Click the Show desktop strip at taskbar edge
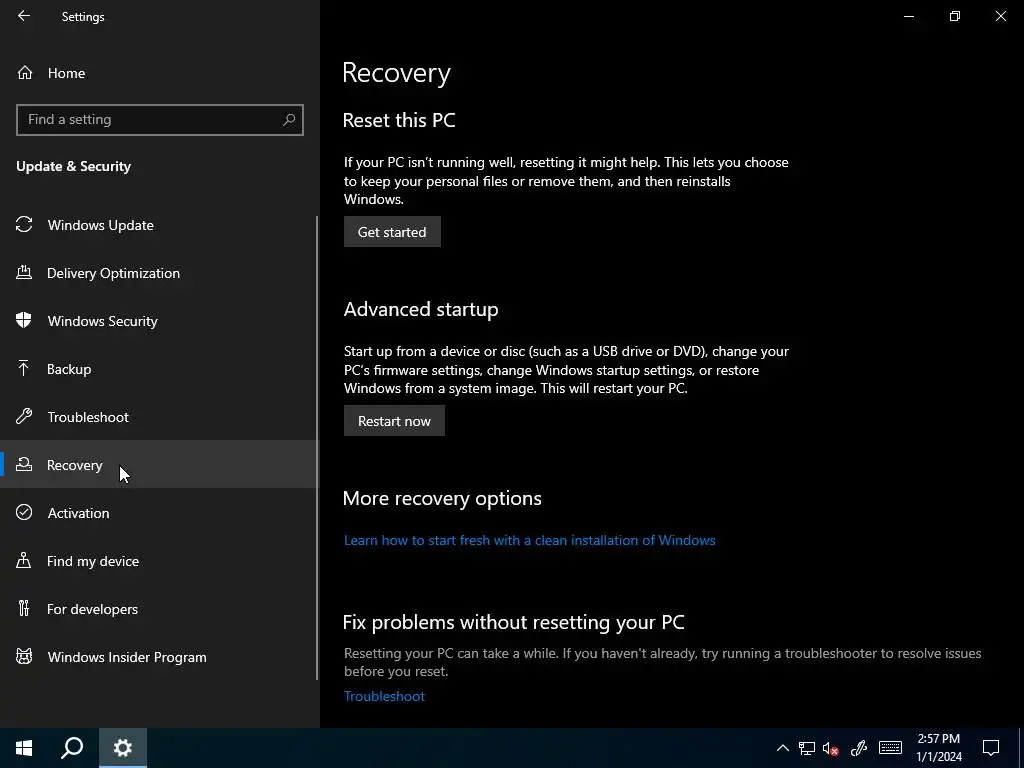This screenshot has width=1024, height=768. tap(1021, 748)
